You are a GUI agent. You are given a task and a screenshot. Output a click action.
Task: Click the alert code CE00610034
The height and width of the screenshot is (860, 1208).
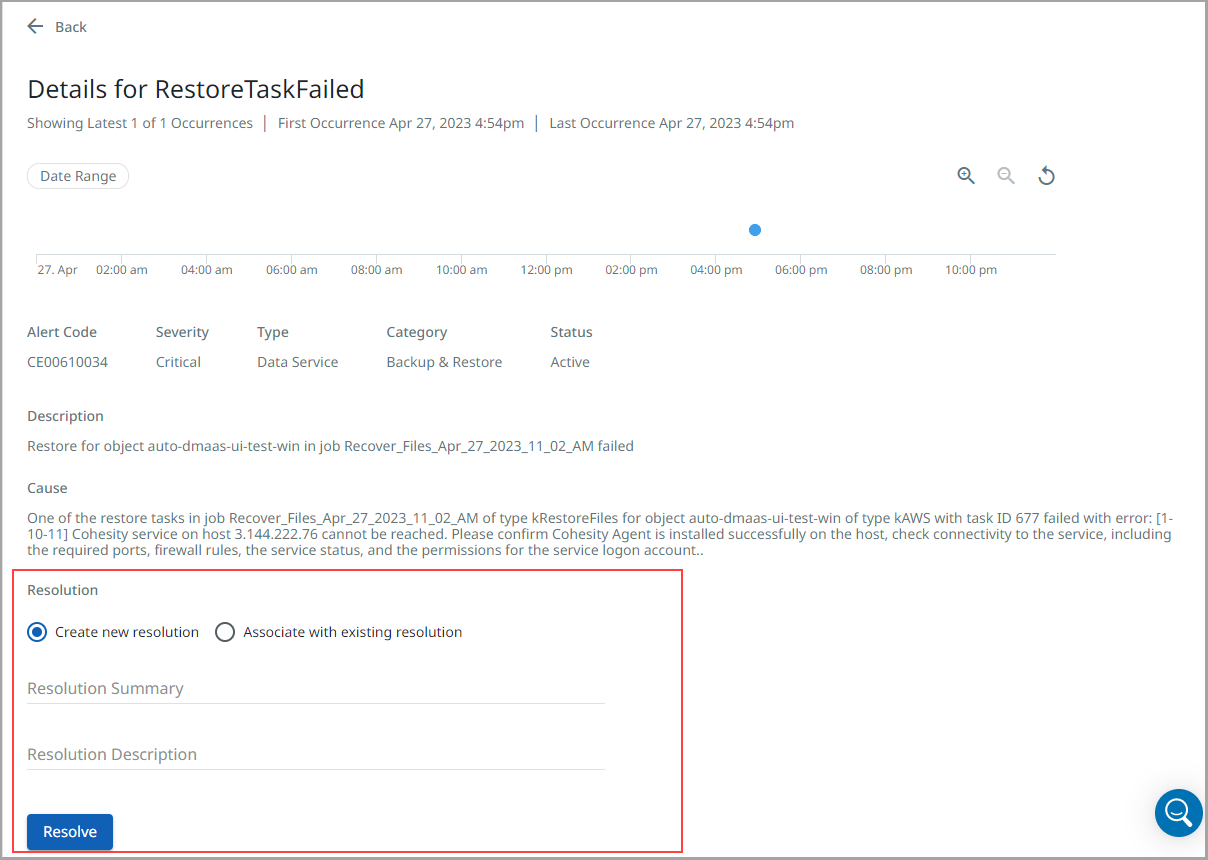(67, 362)
